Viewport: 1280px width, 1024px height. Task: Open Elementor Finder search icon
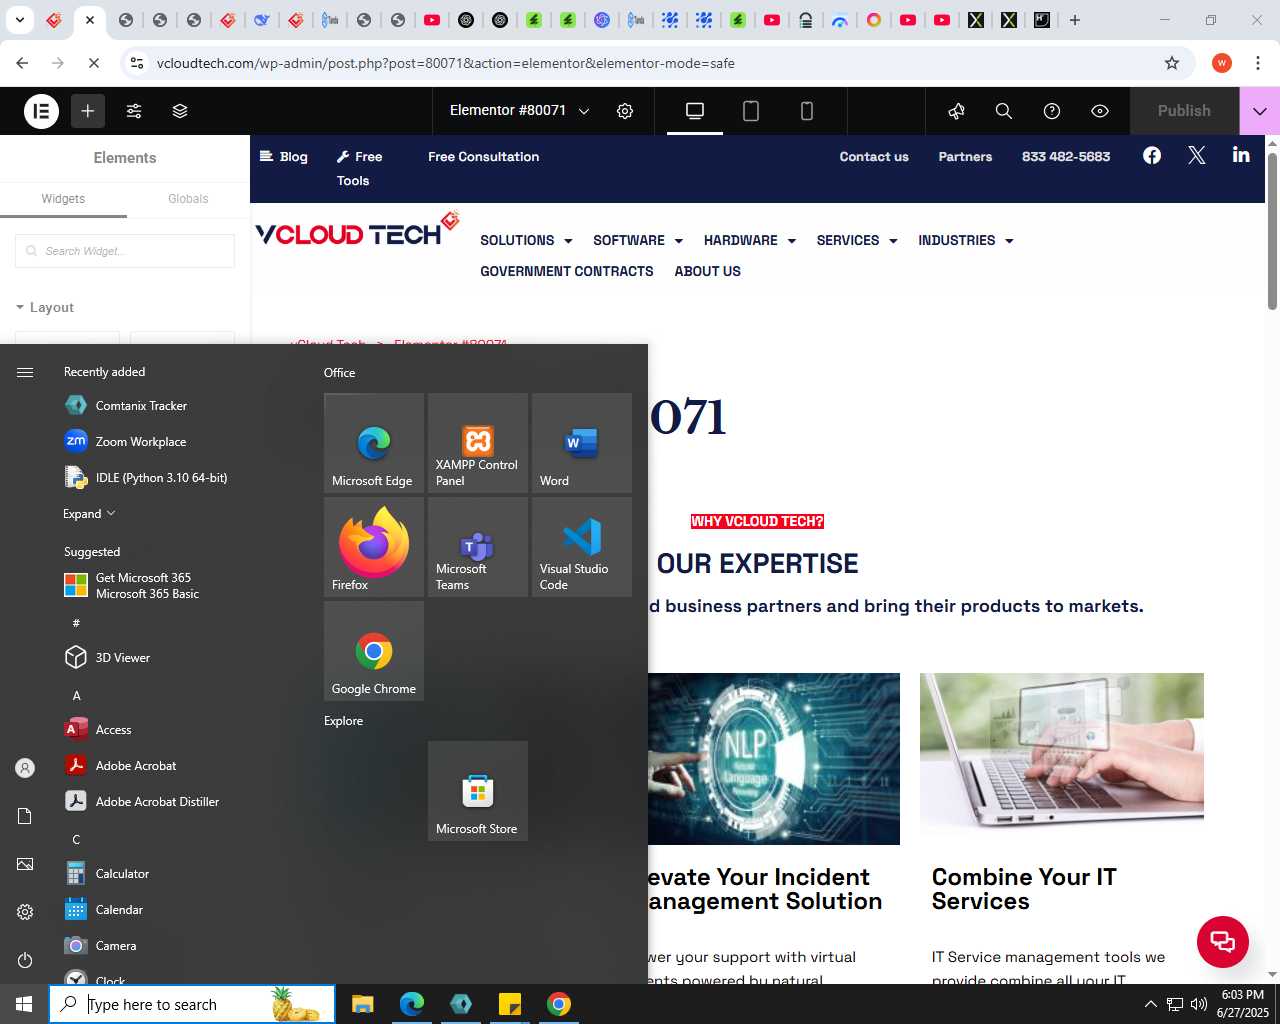coord(1004,111)
